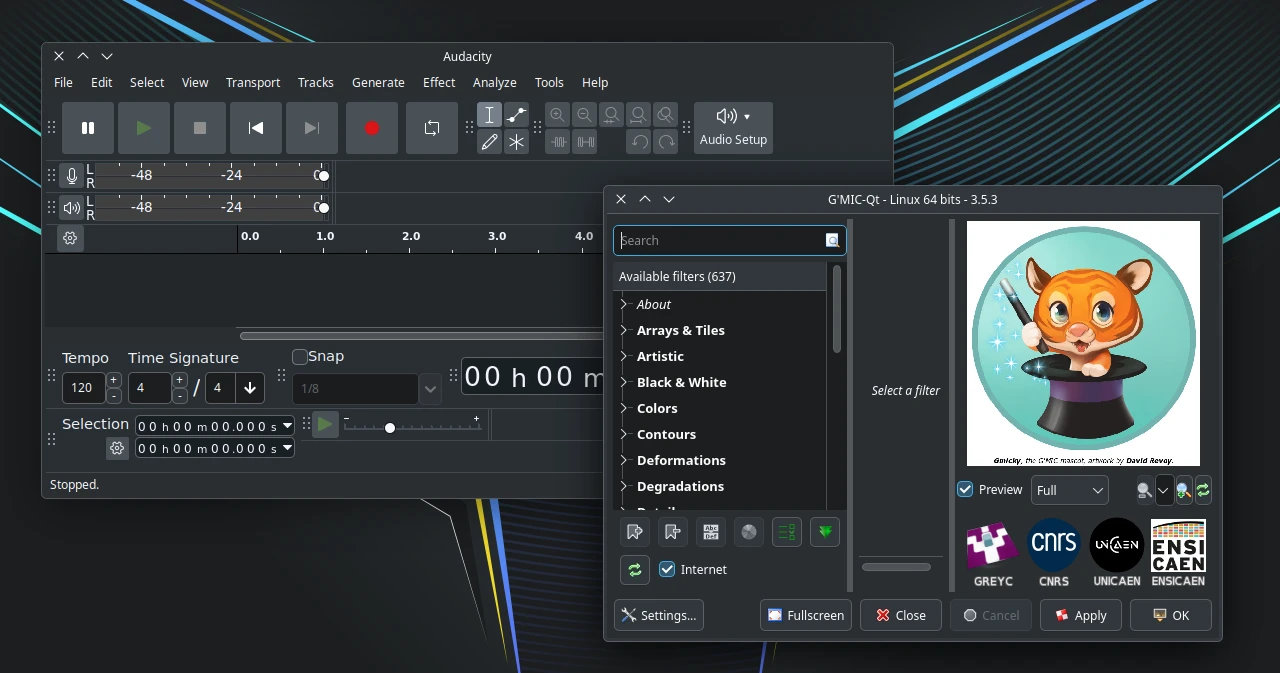Click Rename fave Abc icon

point(711,532)
